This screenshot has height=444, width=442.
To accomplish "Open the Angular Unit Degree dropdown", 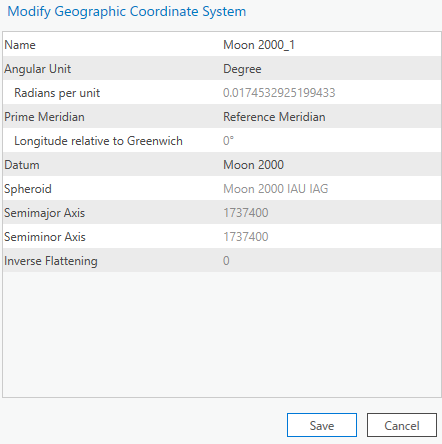I will 331,69.
